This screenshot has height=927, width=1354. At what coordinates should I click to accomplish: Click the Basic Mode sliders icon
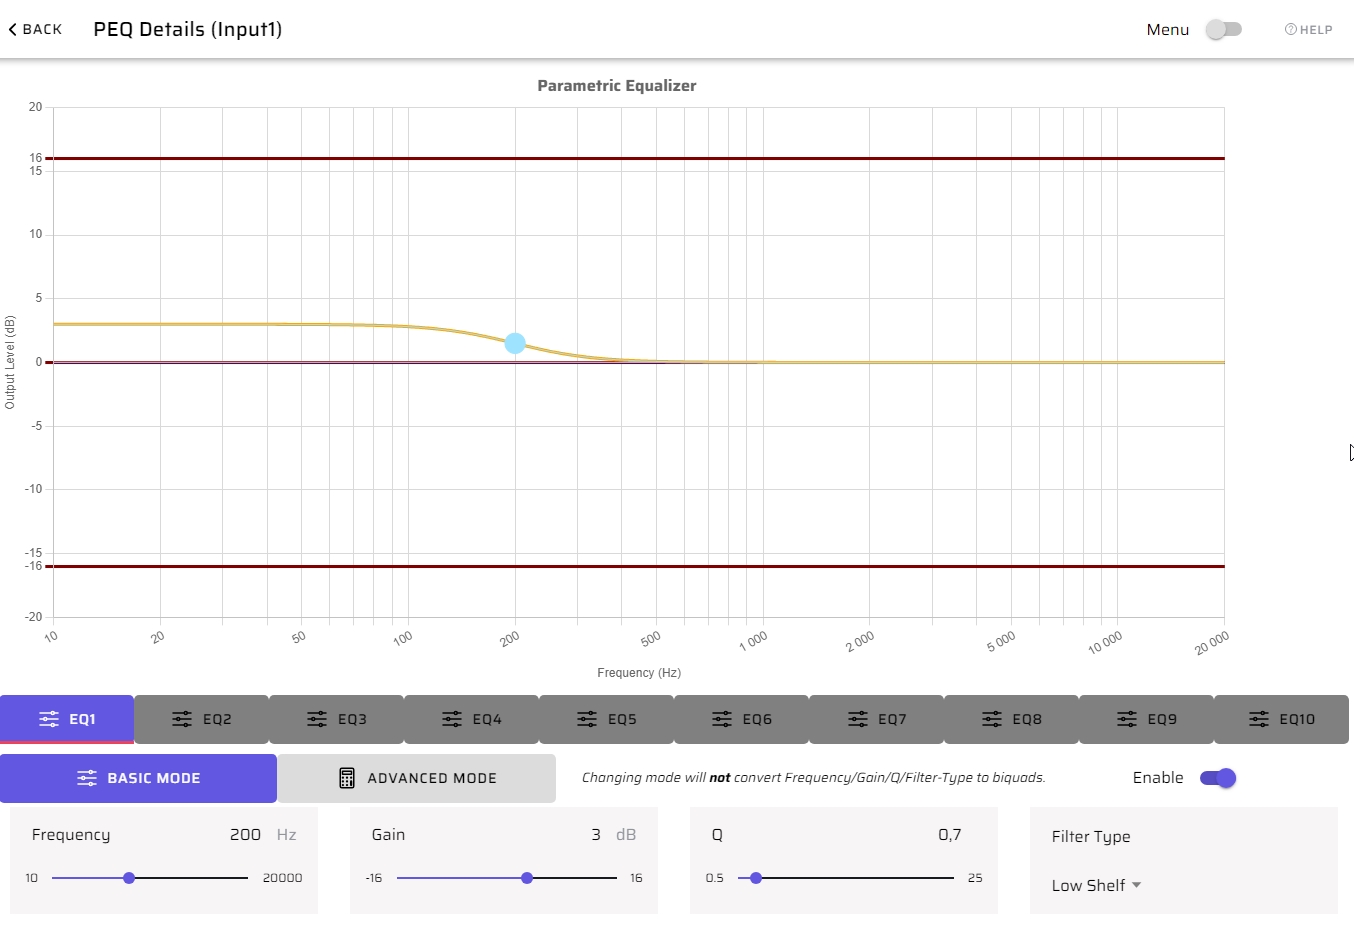(x=87, y=778)
